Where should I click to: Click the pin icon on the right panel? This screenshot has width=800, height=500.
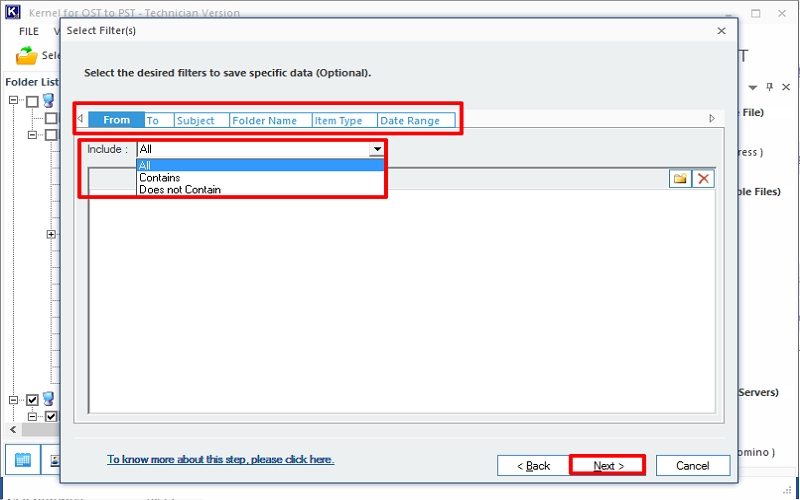click(770, 87)
